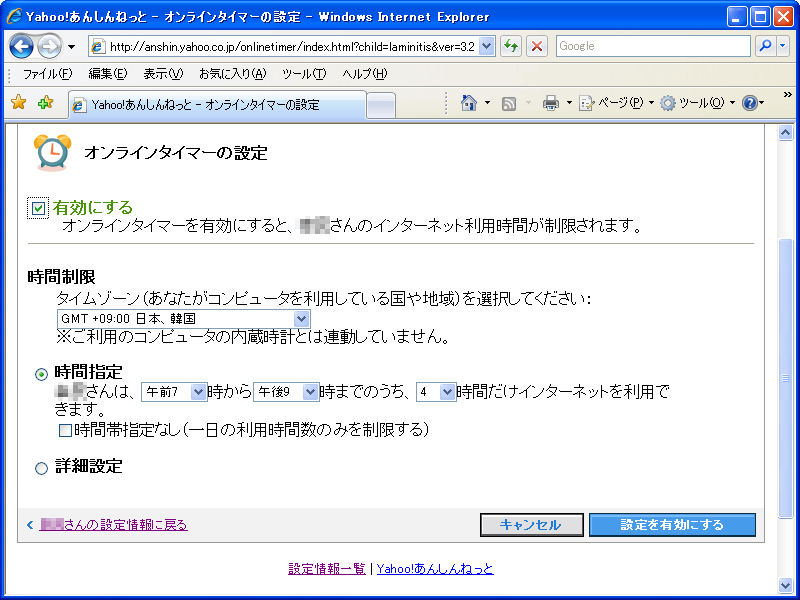The height and width of the screenshot is (600, 800).
Task: Click the 時間制限 section heading
Action: point(61,277)
